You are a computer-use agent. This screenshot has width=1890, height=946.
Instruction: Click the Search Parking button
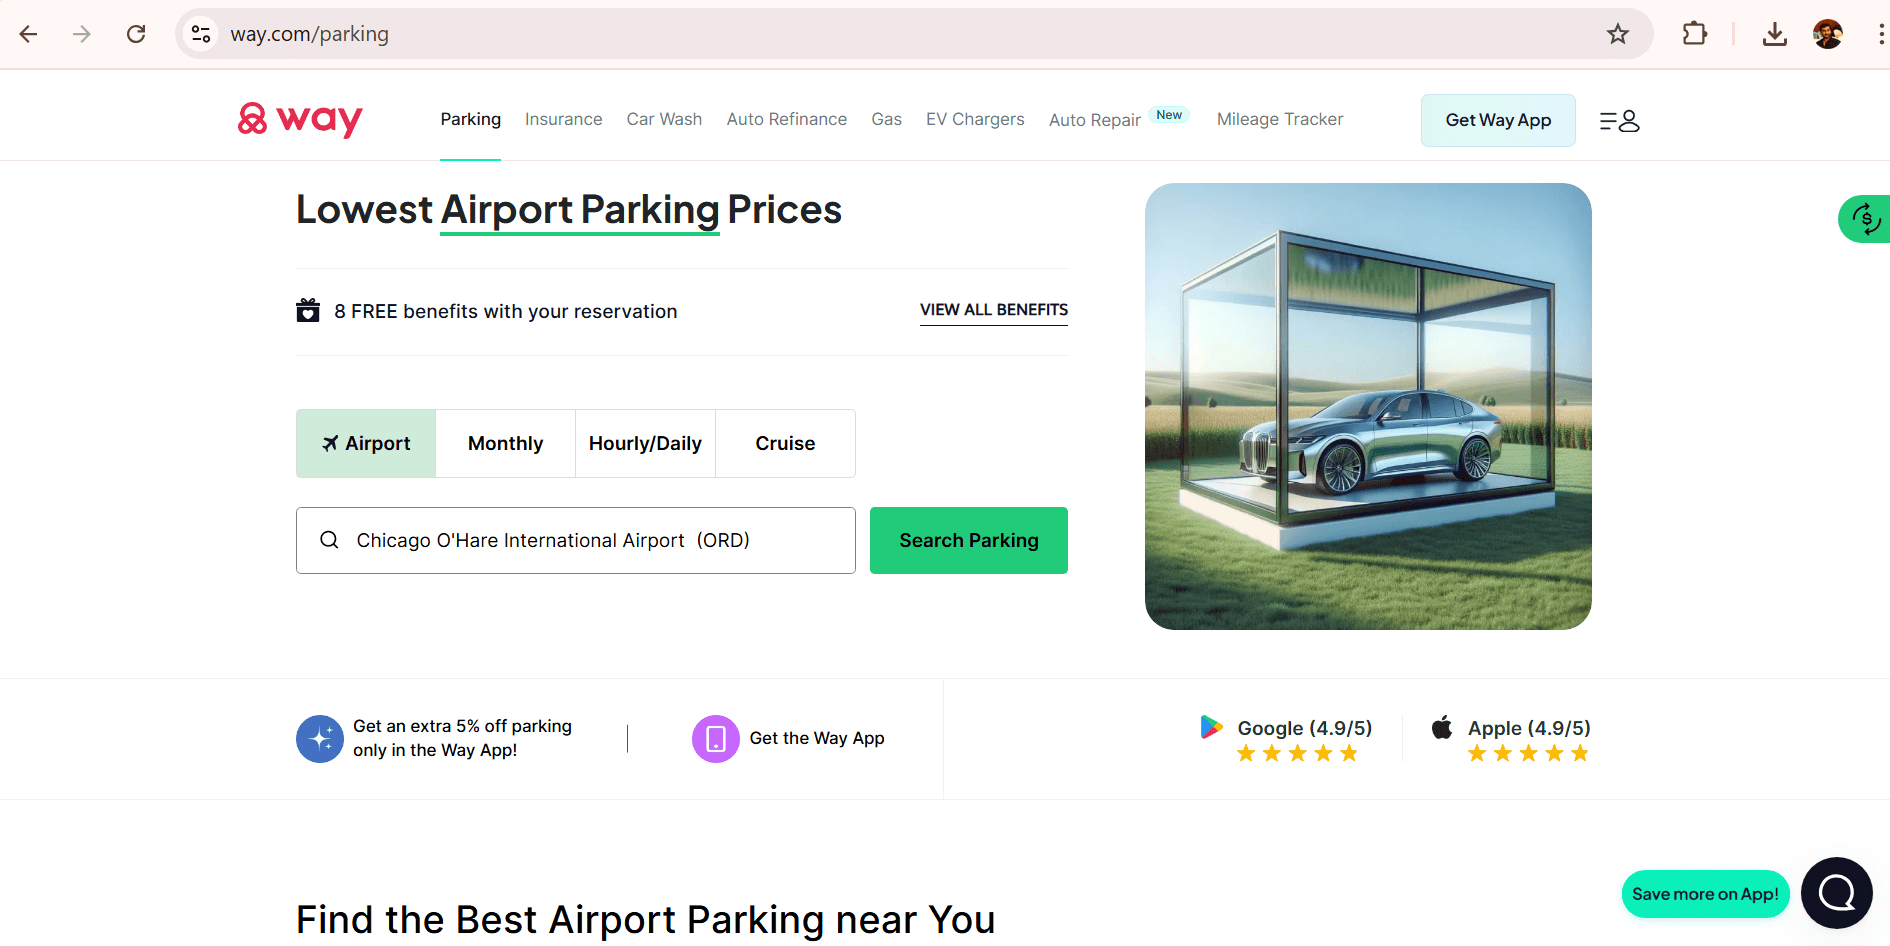coord(968,540)
